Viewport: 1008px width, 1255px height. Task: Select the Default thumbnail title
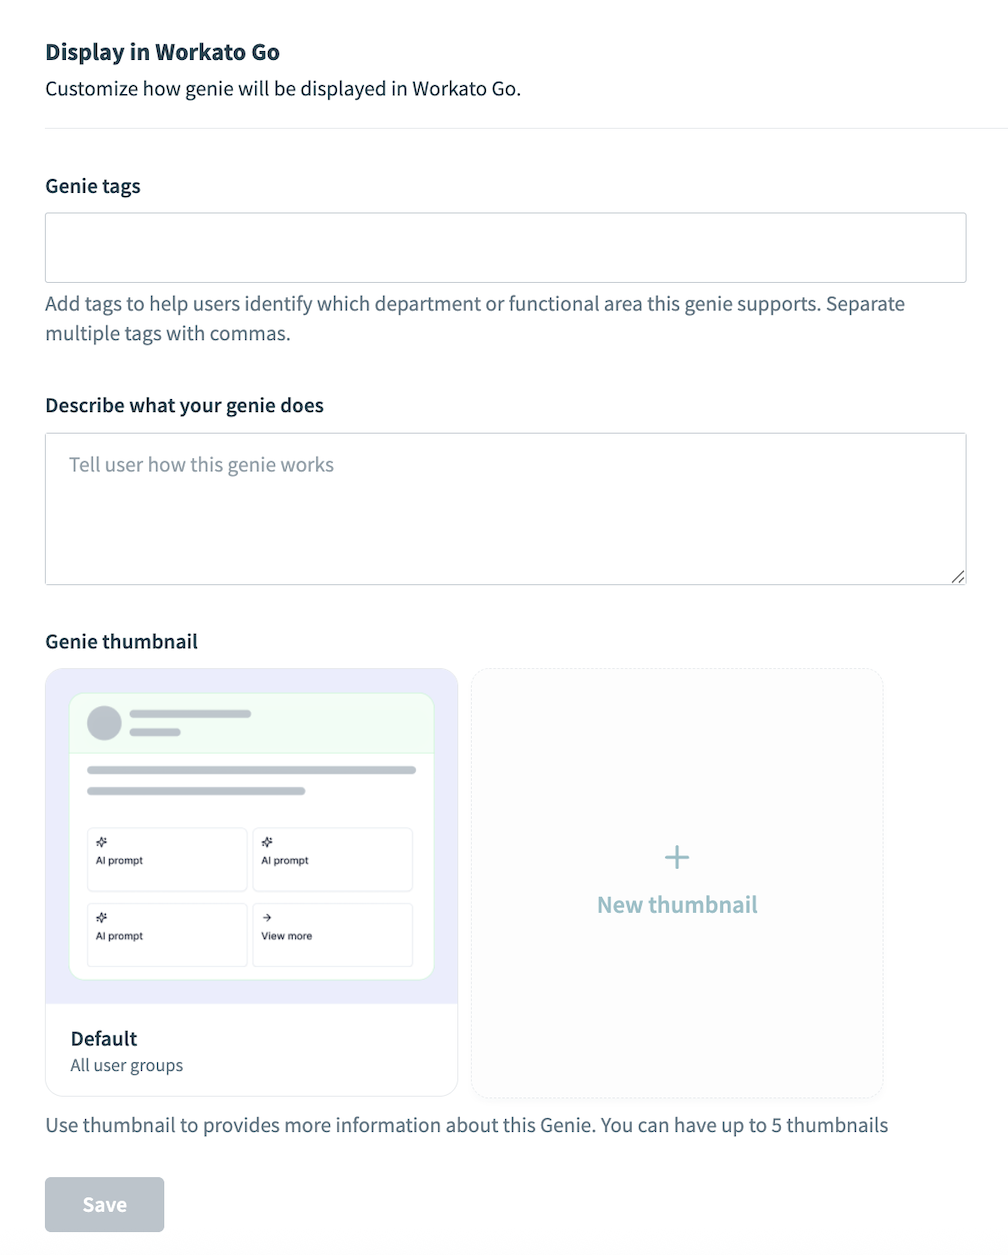click(x=104, y=1039)
